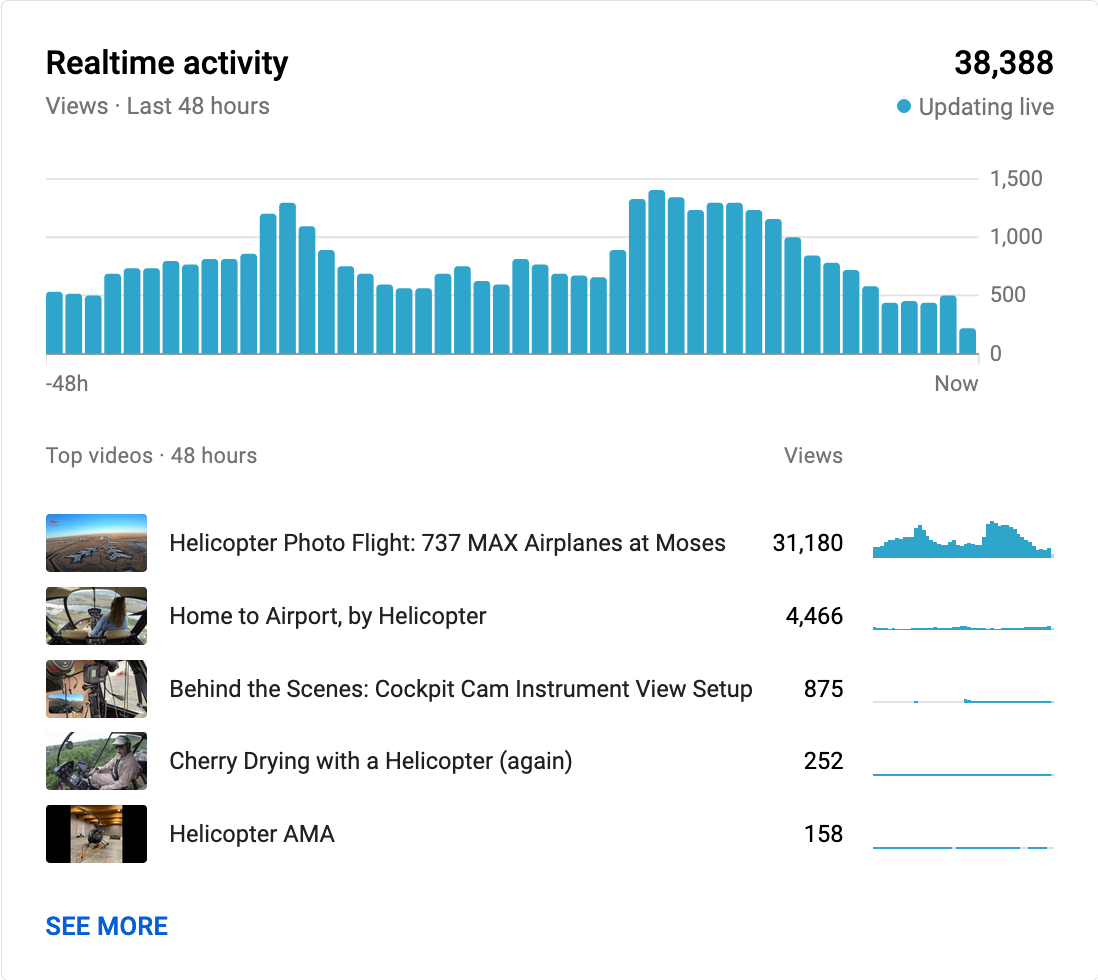Select 'Cherry Drying with a Helicopter (again)' title
The width and height of the screenshot is (1098, 980).
coord(370,761)
